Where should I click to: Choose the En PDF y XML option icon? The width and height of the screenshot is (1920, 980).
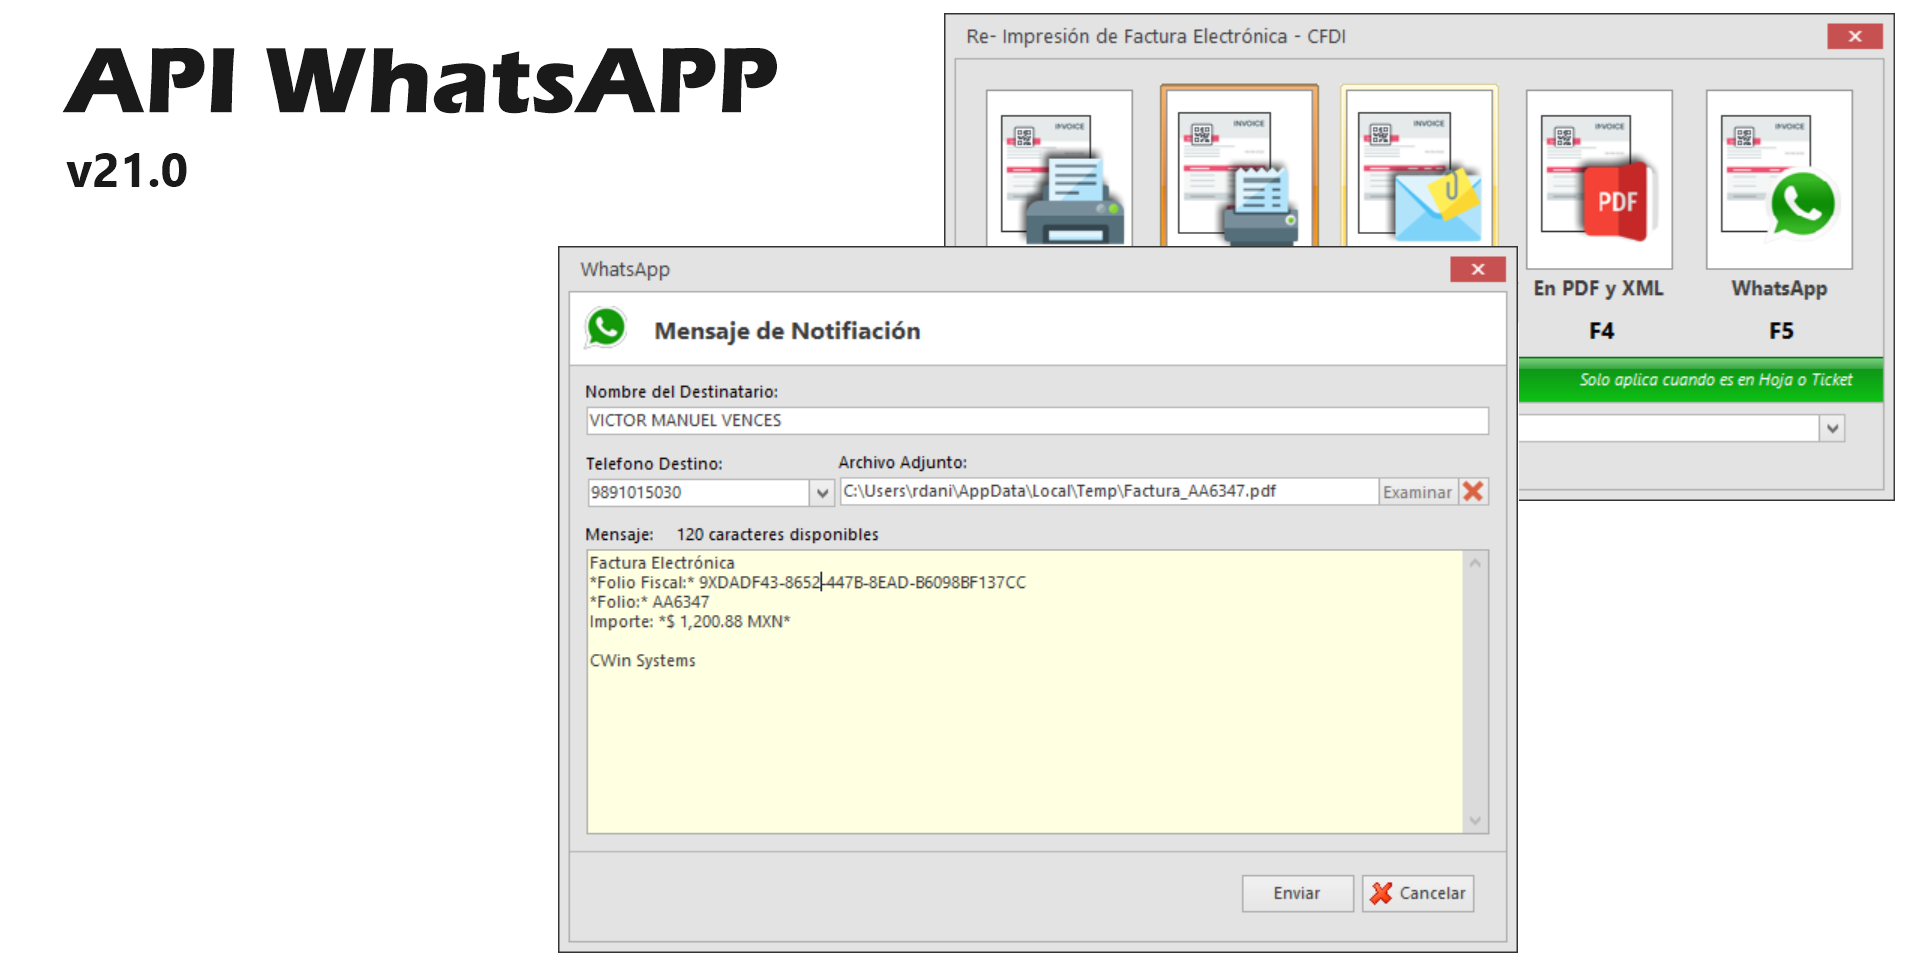1599,179
